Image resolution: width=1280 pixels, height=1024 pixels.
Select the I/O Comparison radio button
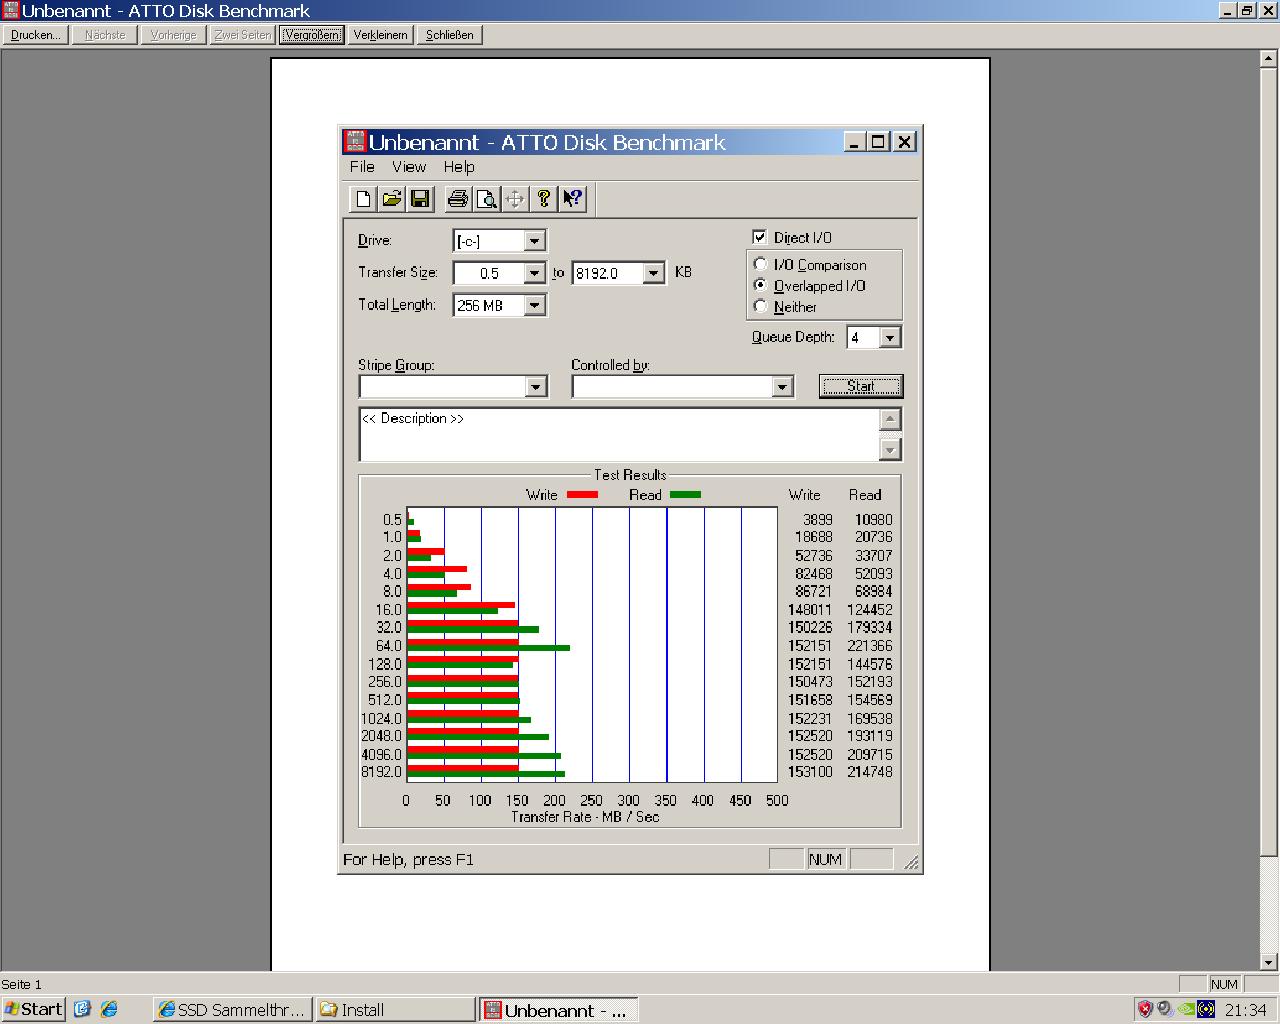coord(761,264)
